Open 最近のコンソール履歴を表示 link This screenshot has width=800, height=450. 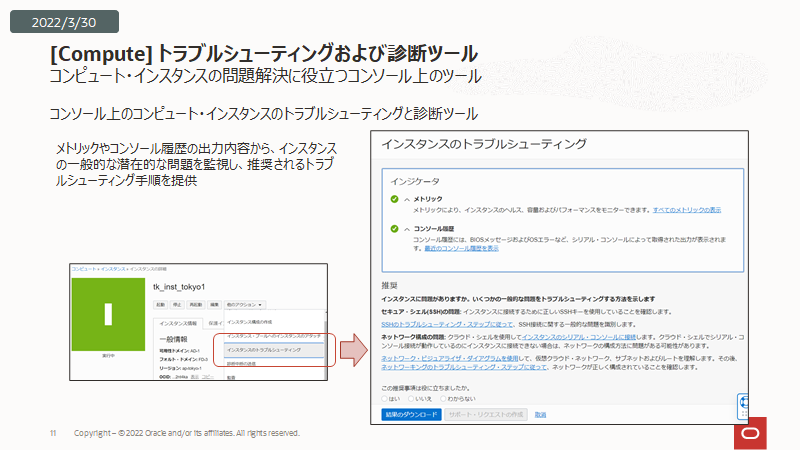pos(462,248)
